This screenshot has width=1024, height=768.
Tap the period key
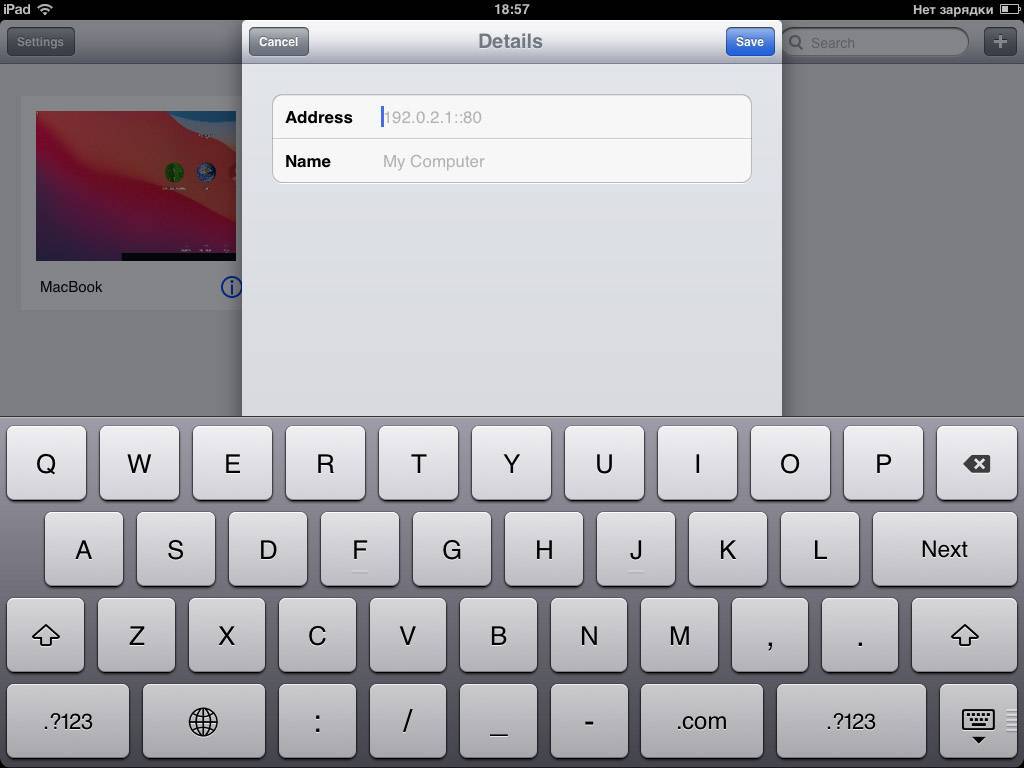click(860, 635)
